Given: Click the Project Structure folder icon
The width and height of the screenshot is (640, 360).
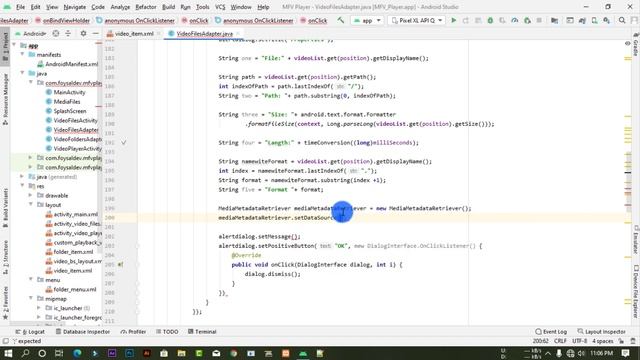Looking at the screenshot, I should [x=554, y=20].
